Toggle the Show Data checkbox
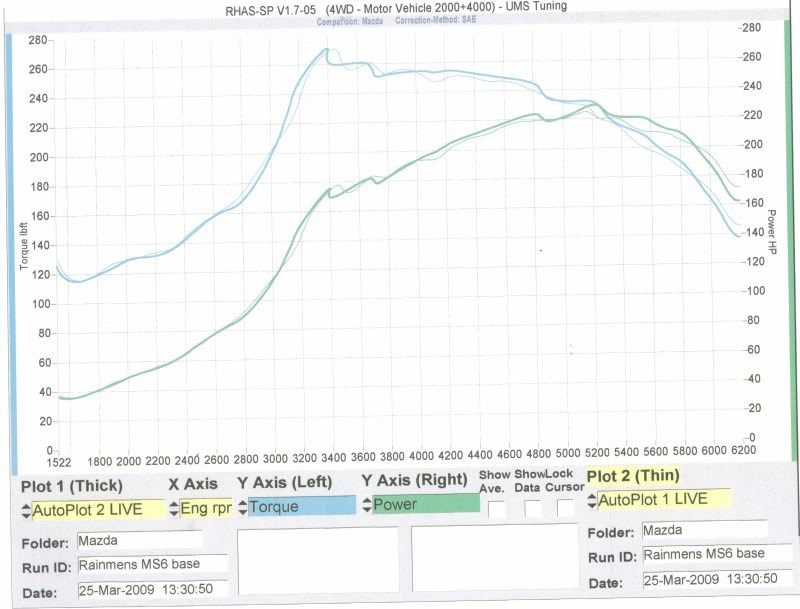The image size is (800, 609). (x=532, y=508)
